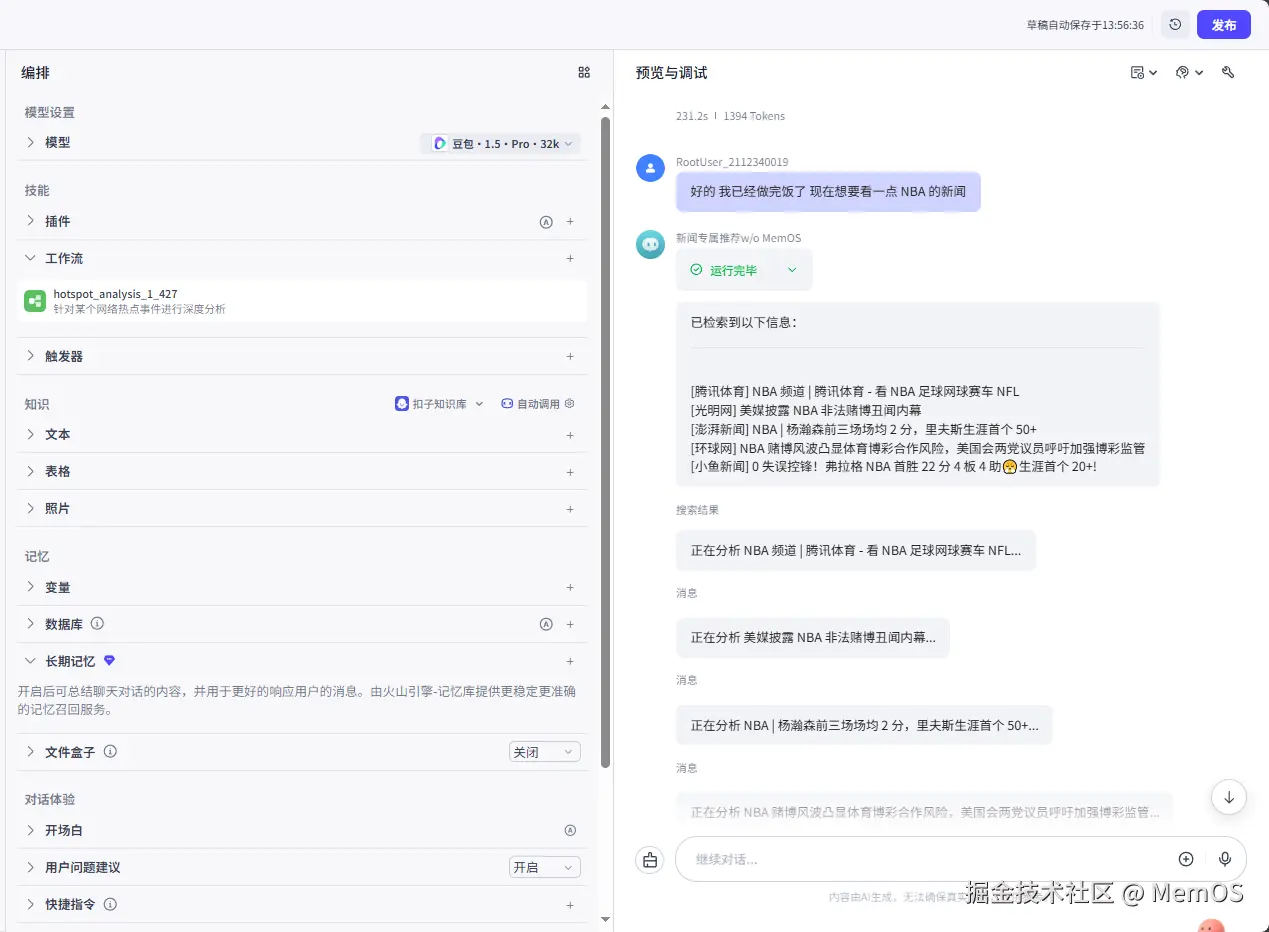
Task: Expand the 表格 knowledge section
Action: click(x=31, y=471)
